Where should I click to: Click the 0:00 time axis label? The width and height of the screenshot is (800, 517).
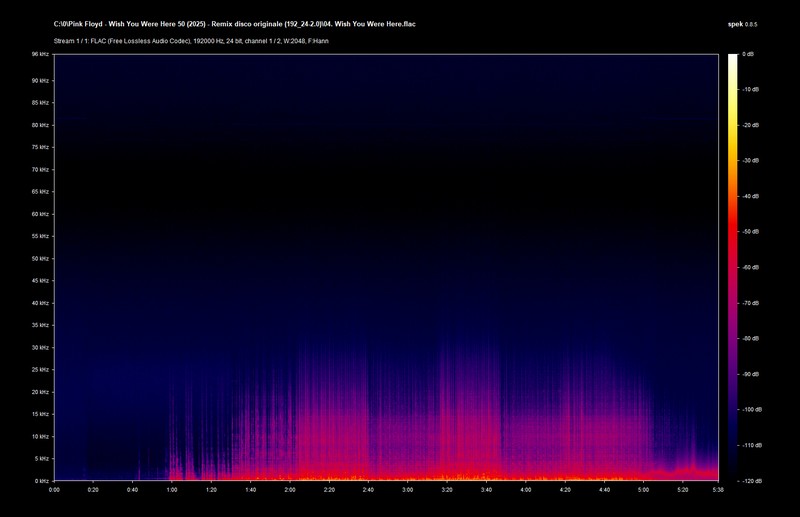click(x=54, y=490)
